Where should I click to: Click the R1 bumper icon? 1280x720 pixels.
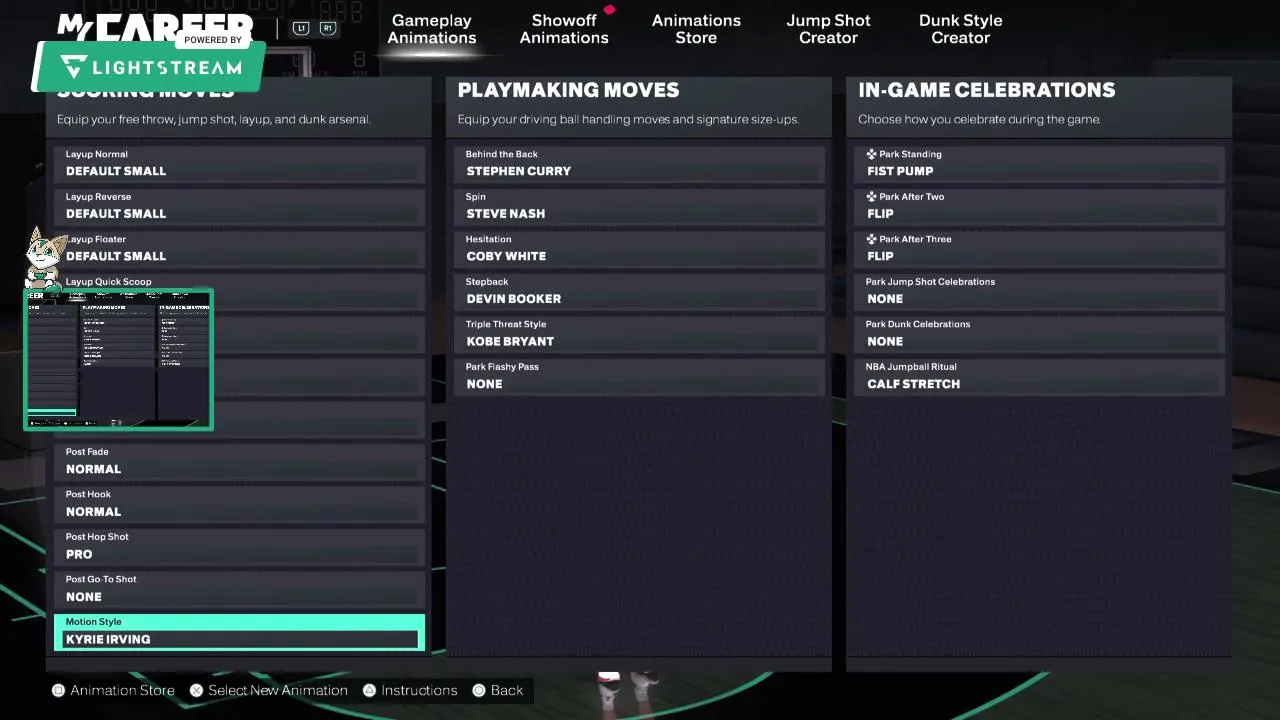327,28
